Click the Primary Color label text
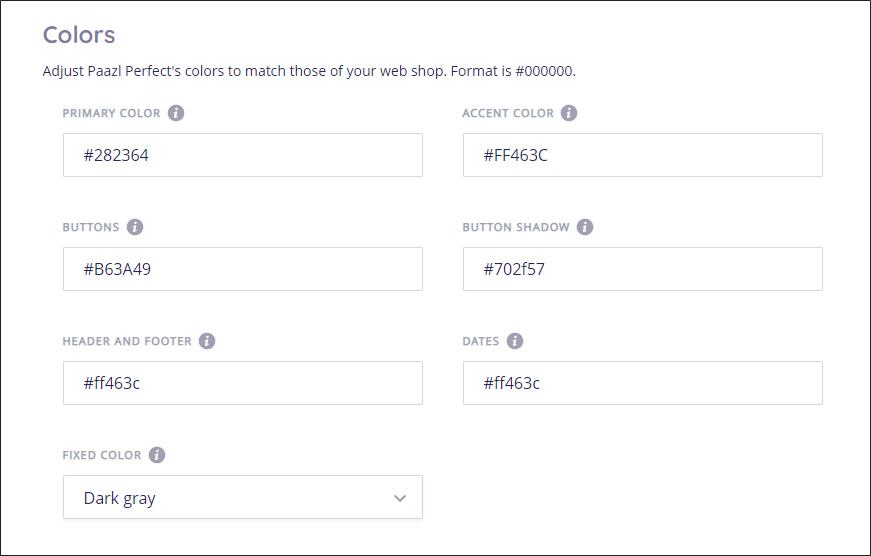871x556 pixels. point(111,113)
